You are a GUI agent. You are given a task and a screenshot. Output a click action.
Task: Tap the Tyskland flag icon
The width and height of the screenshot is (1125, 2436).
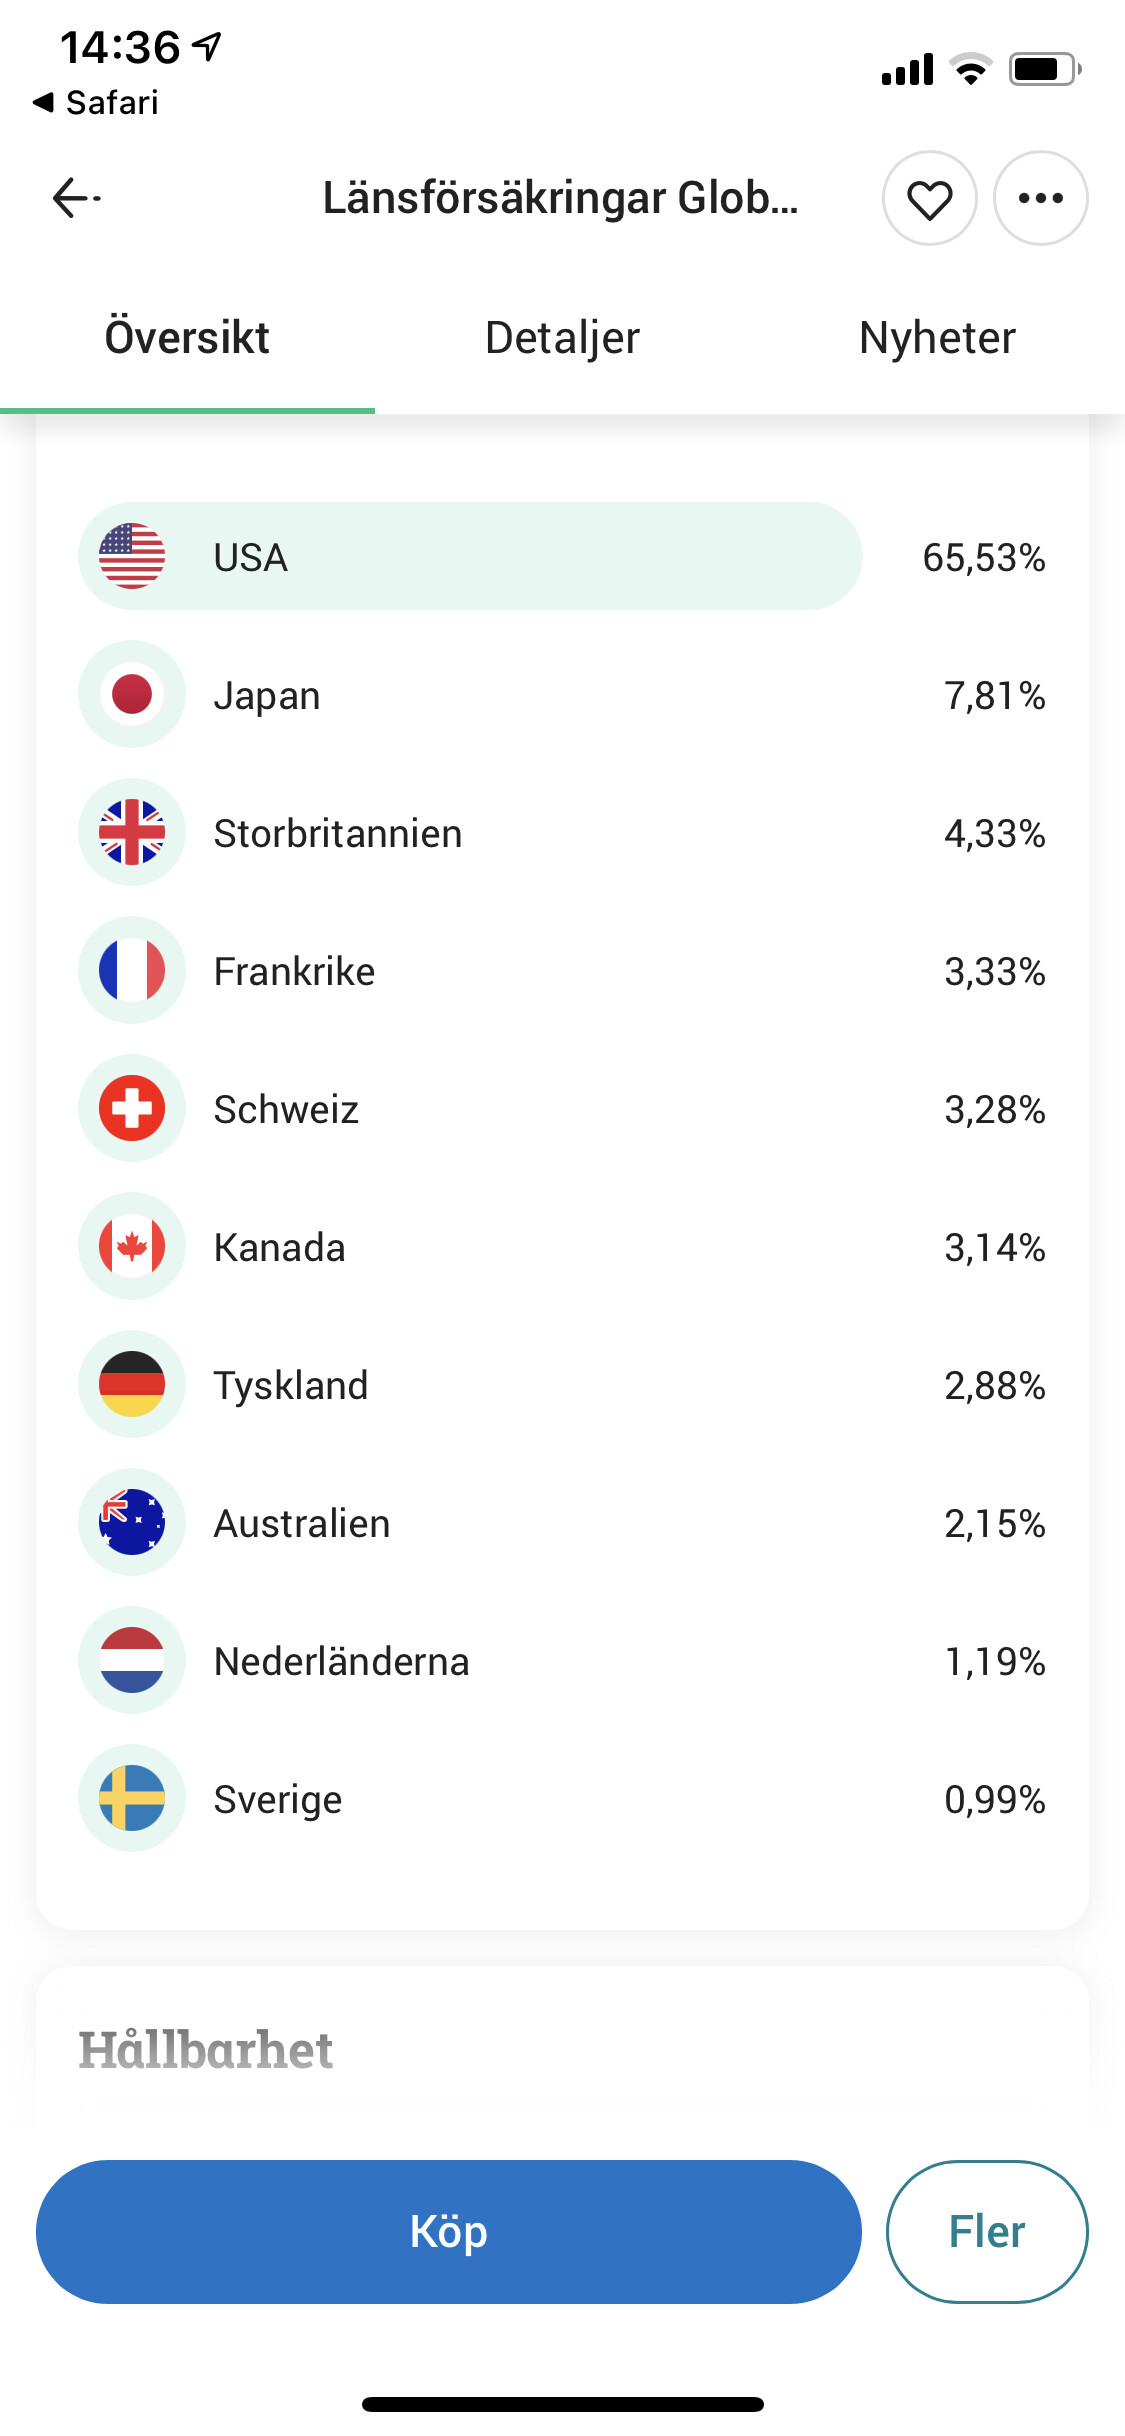(x=132, y=1384)
